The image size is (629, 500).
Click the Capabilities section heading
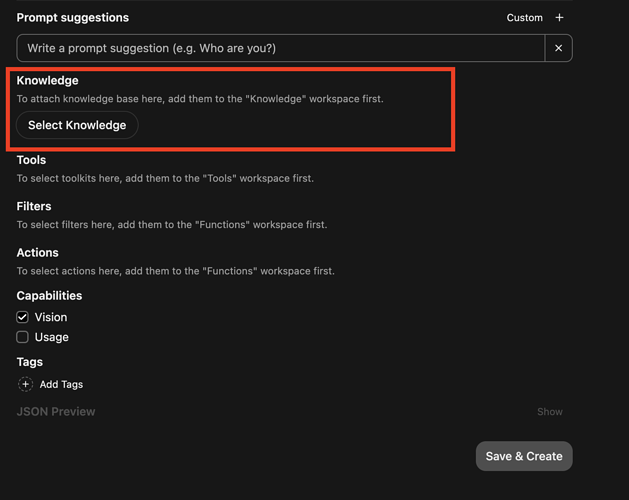(x=49, y=296)
